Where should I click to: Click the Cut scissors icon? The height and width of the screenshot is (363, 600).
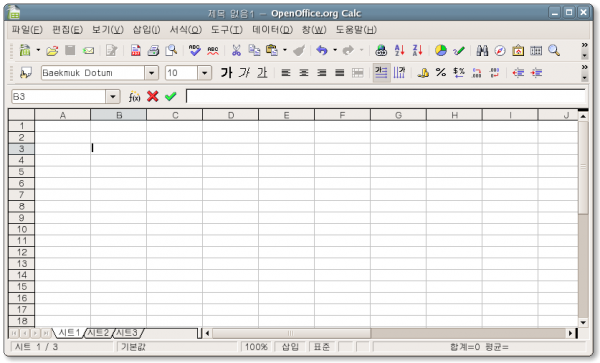click(236, 50)
